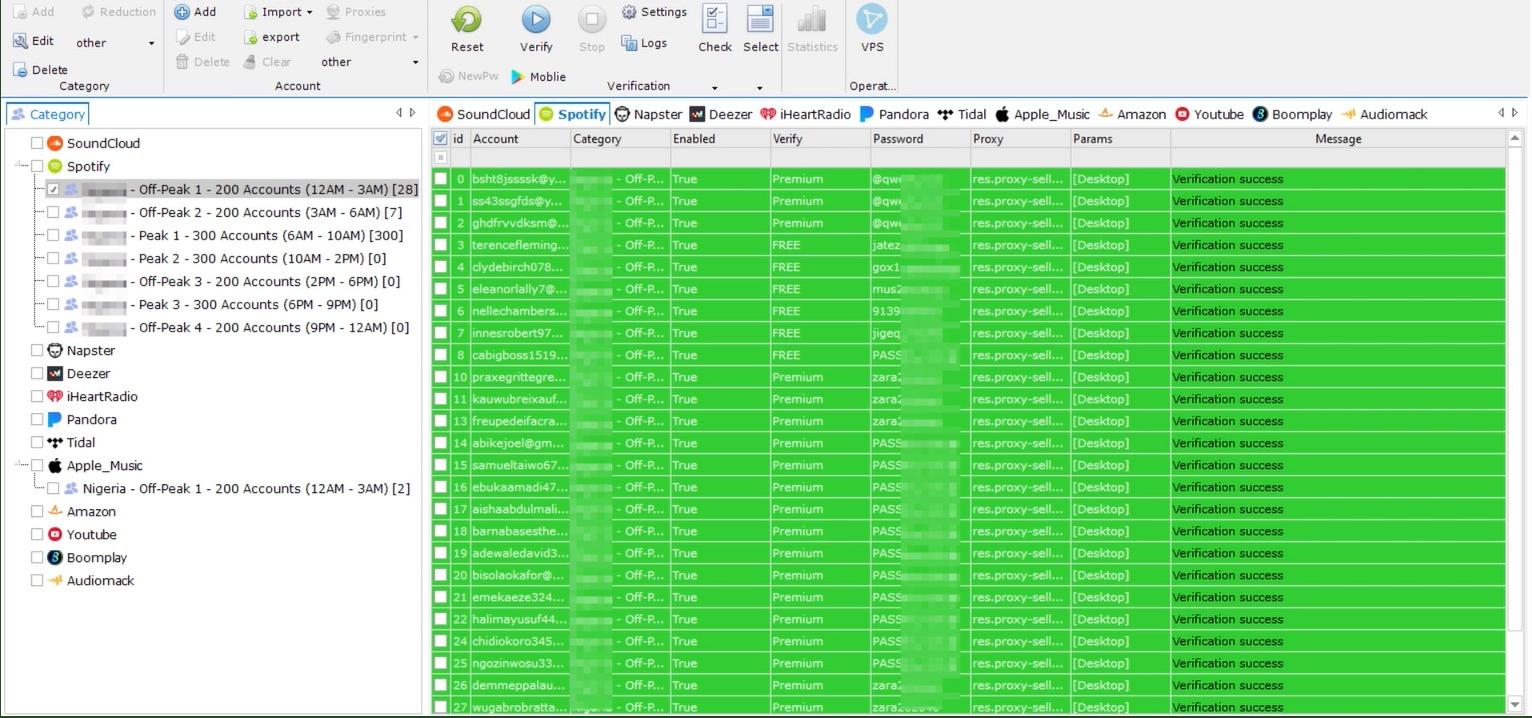
Task: Select the Audiomack tree node
Action: tap(99, 581)
